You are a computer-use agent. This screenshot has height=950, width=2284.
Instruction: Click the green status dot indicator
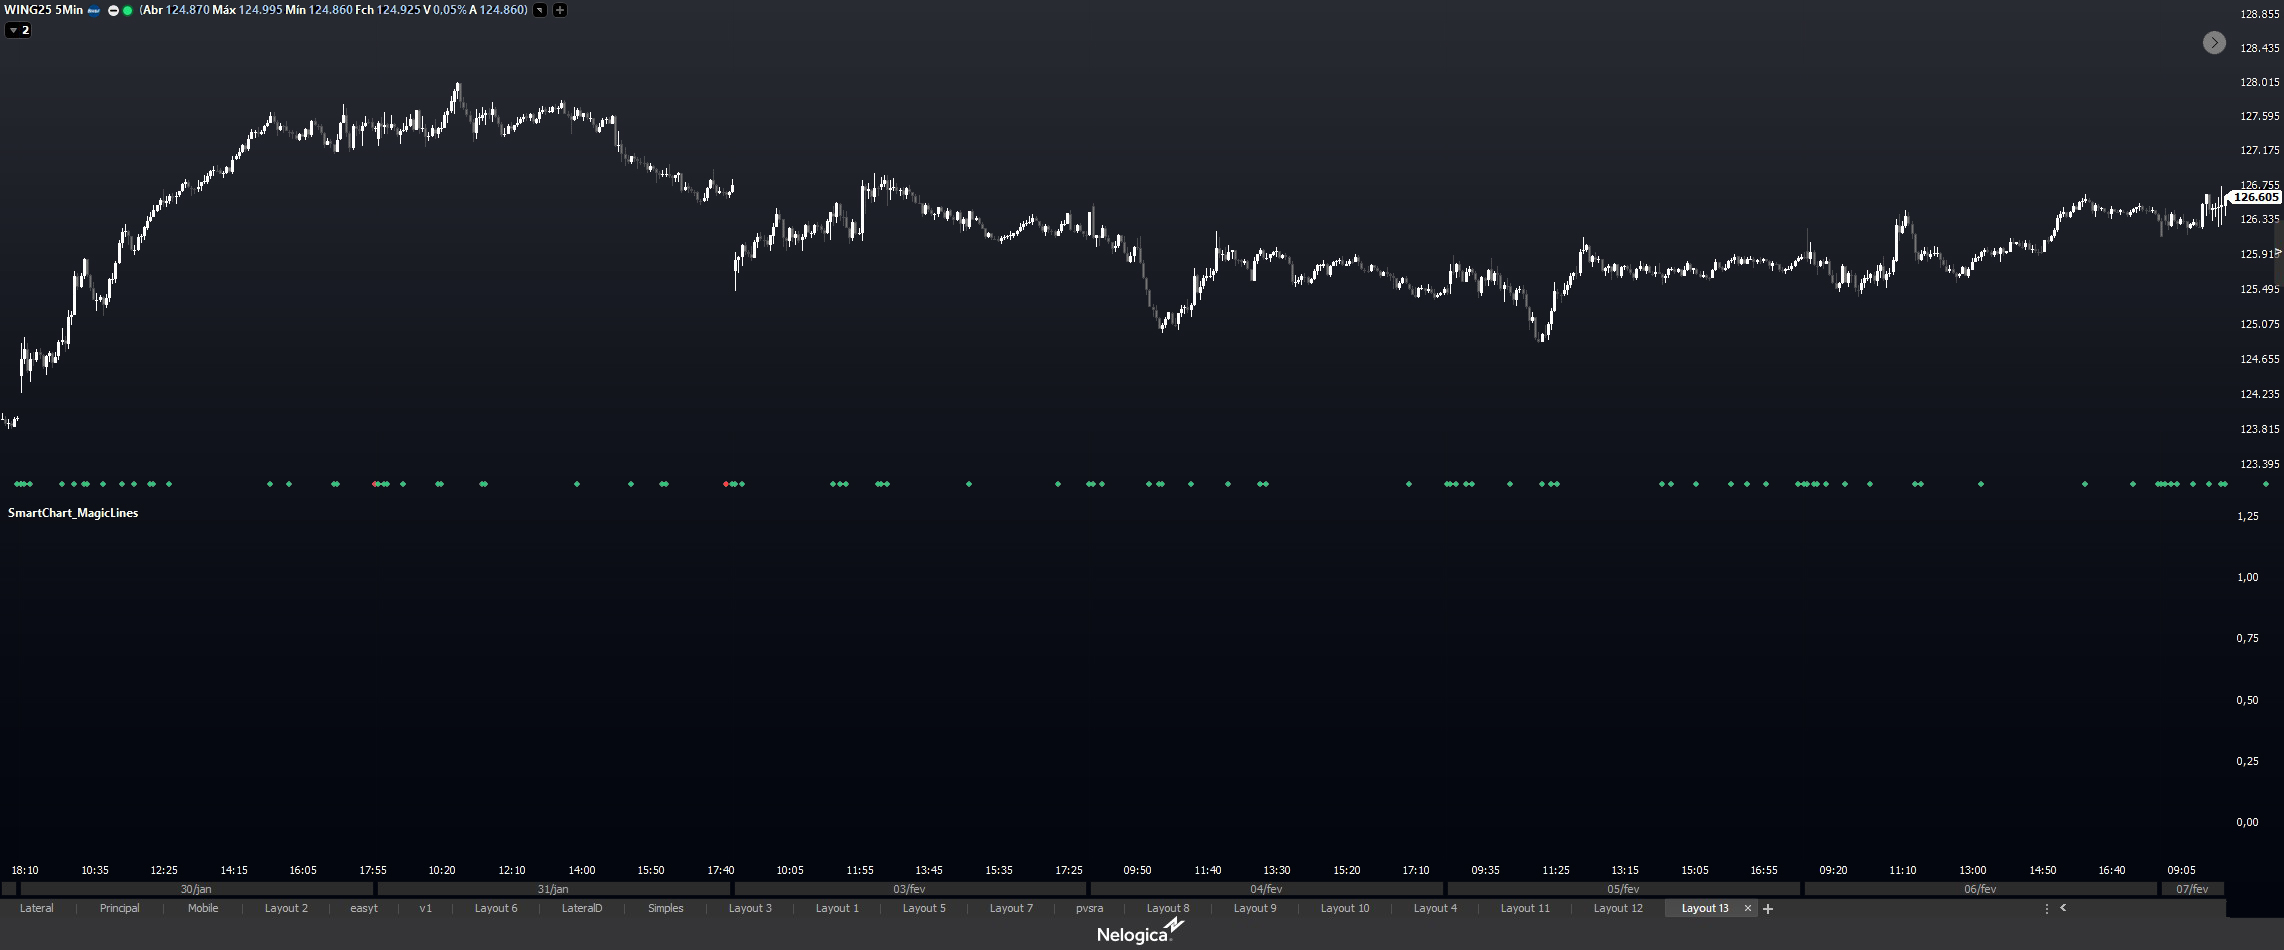(x=128, y=10)
